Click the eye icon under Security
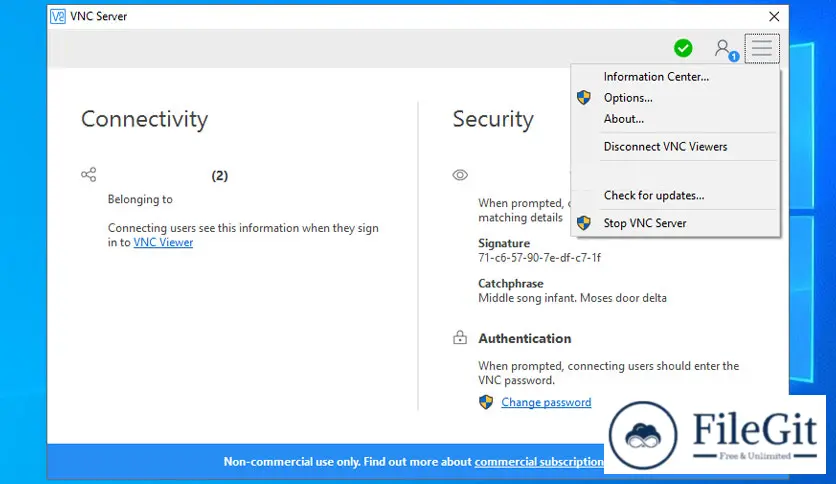The image size is (836, 484). pyautogui.click(x=460, y=175)
